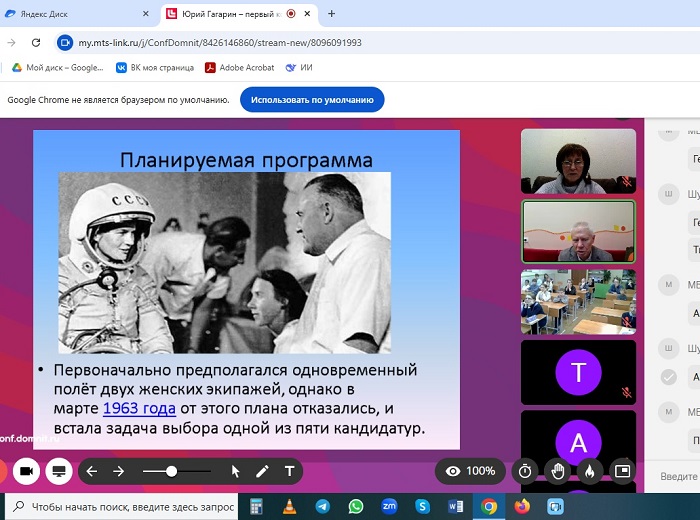Image resolution: width=700 pixels, height=520 pixels.
Task: Click the flame reaction icon
Action: 590,471
